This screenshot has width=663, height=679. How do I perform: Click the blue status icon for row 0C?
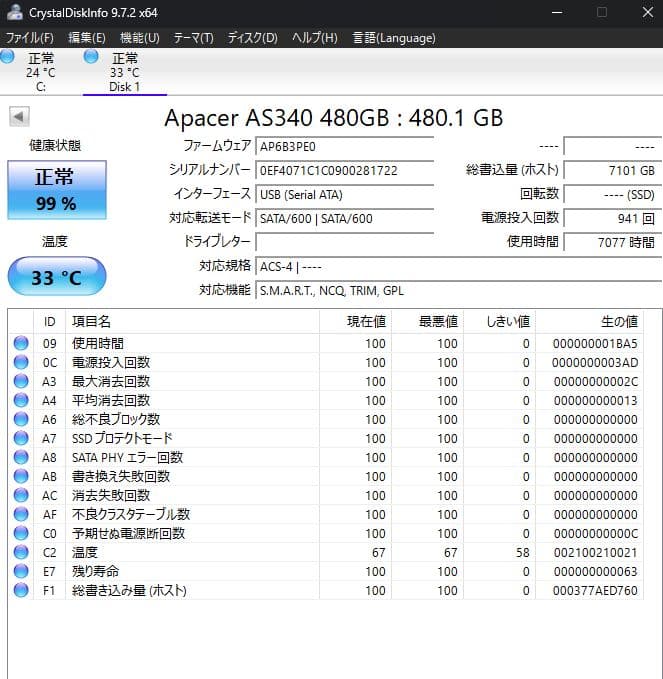(x=21, y=362)
